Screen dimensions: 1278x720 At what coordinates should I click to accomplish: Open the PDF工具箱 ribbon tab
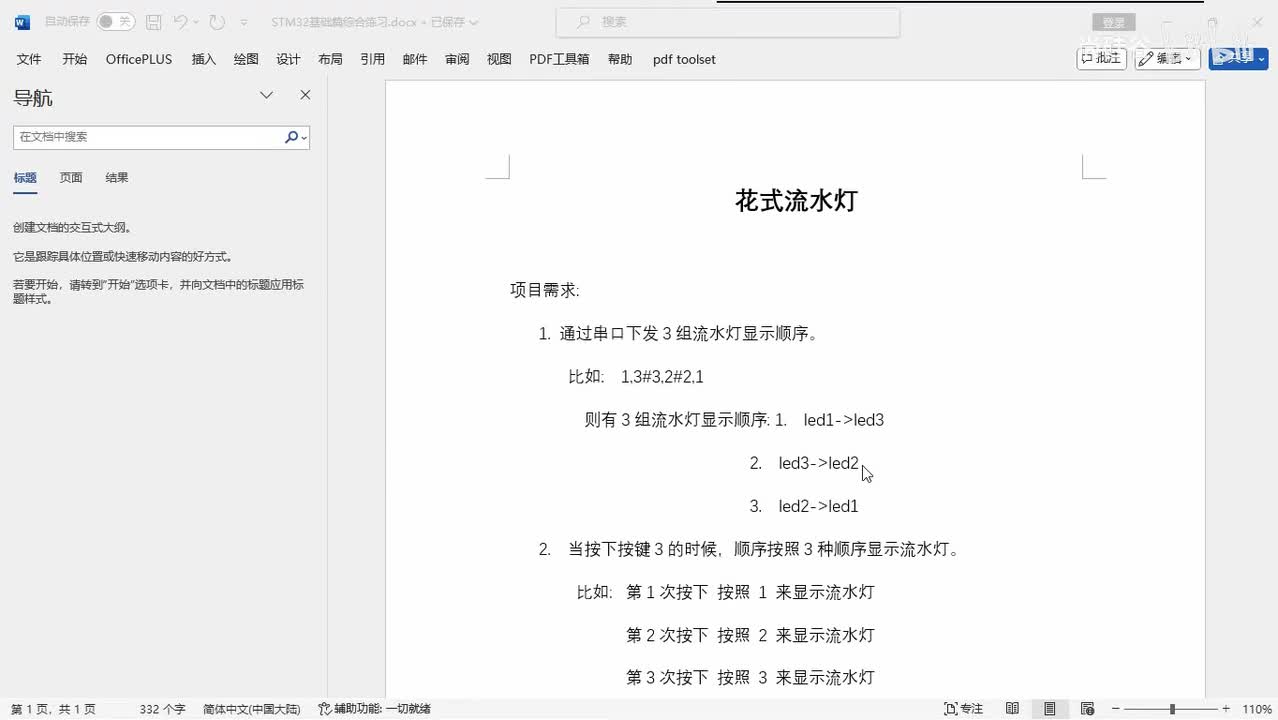point(559,59)
